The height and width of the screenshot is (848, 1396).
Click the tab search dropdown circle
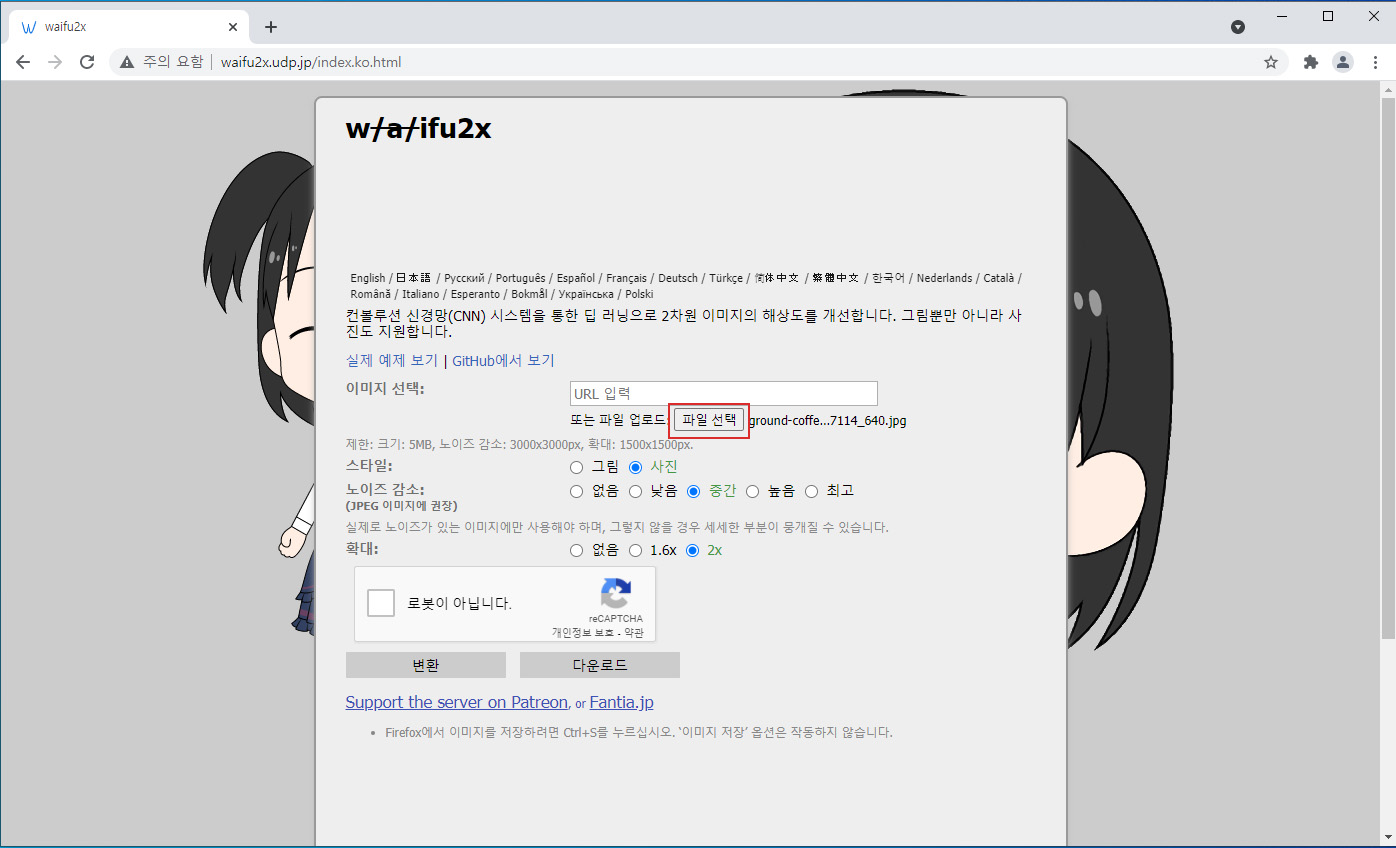tap(1238, 27)
